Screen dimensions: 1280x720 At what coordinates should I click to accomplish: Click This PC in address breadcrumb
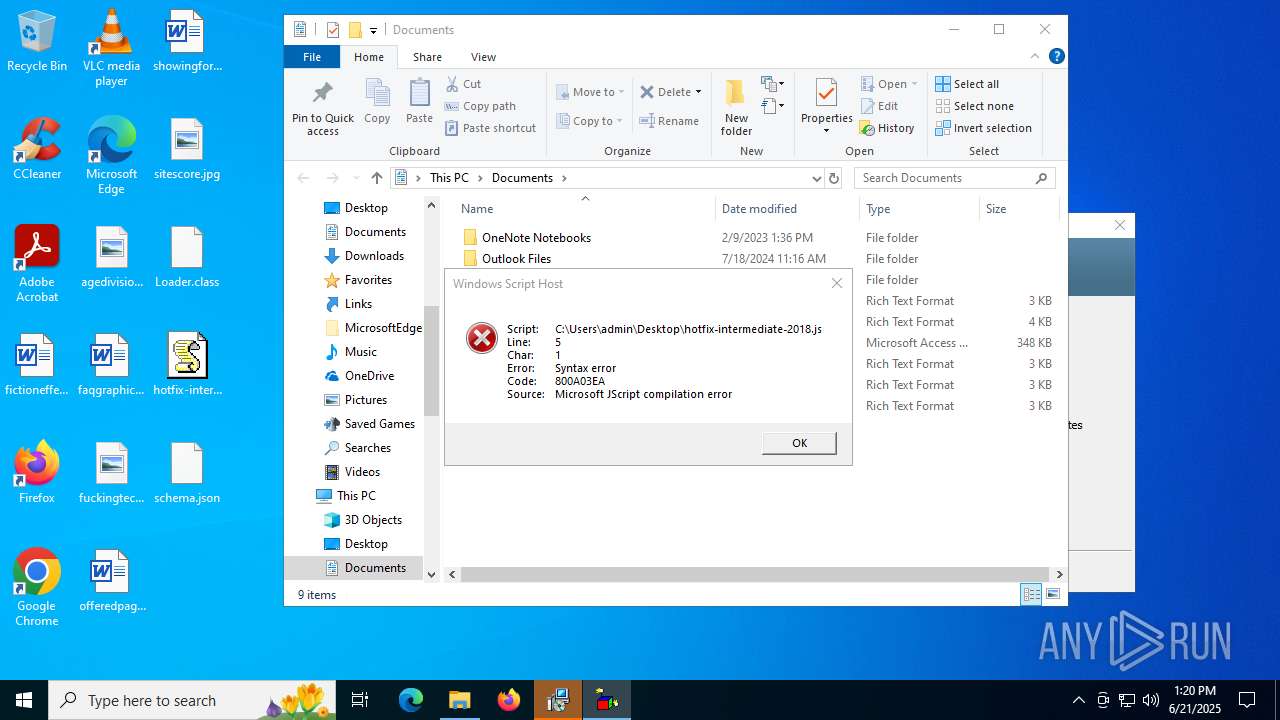pos(449,178)
